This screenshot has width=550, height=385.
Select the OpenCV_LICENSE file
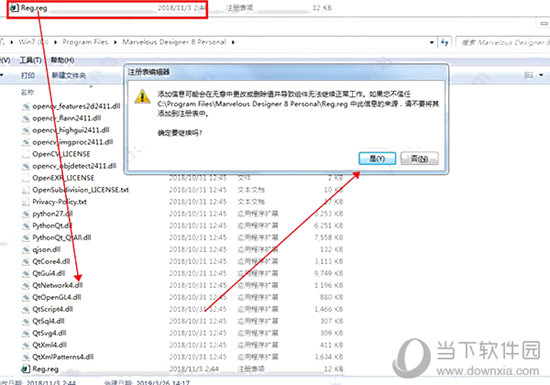point(61,154)
